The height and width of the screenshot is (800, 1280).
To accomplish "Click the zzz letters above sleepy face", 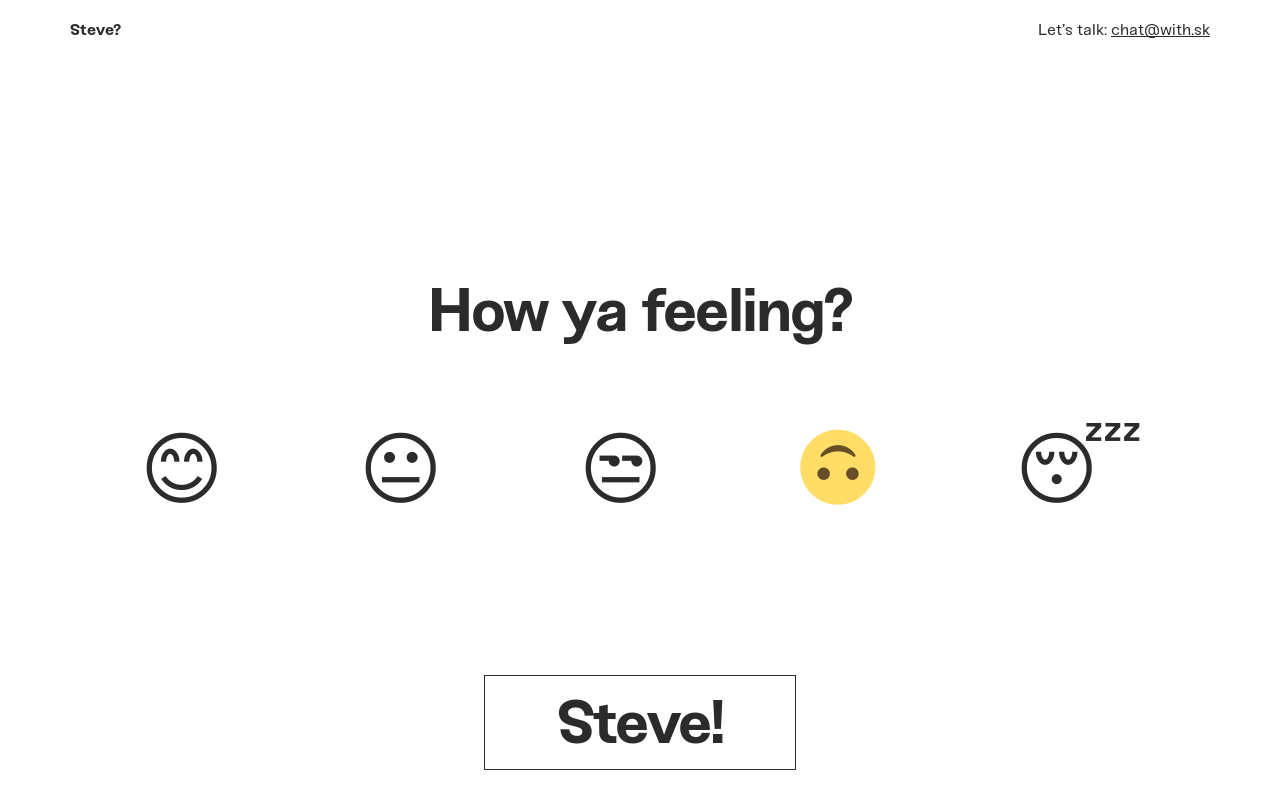I will pos(1112,432).
